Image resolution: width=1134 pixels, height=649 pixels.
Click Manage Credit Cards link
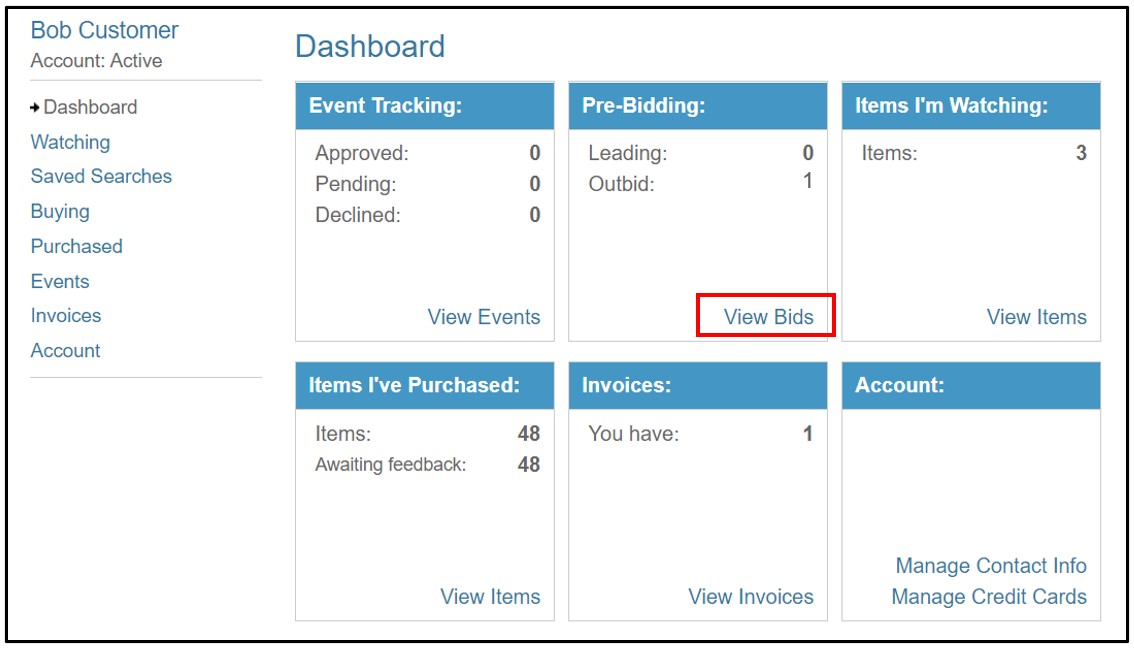point(989,597)
